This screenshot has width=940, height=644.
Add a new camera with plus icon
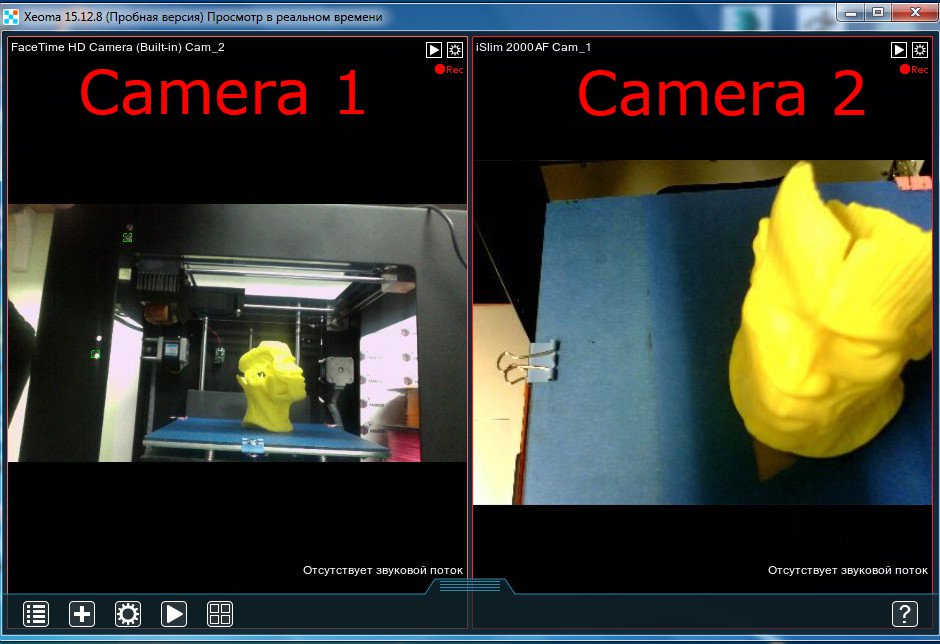(x=82, y=614)
